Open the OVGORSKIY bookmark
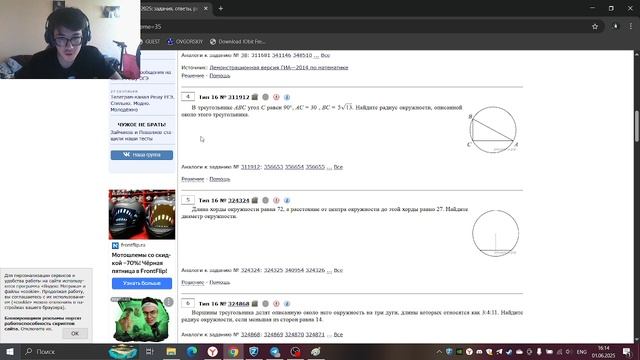 point(185,41)
